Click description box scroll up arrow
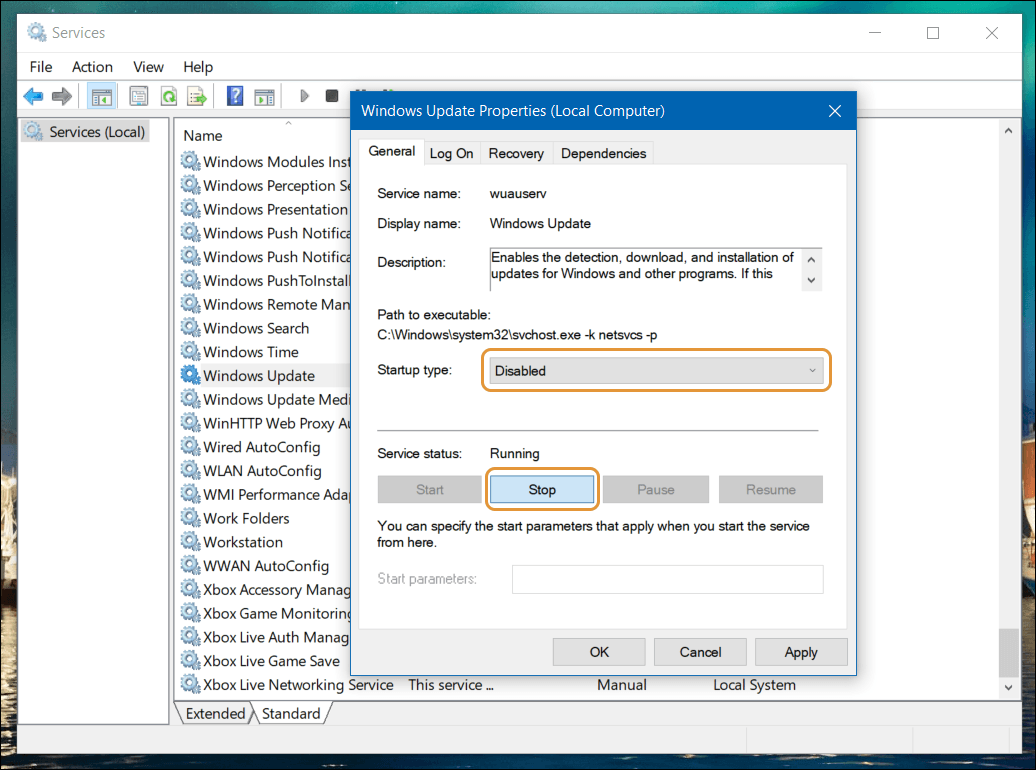The height and width of the screenshot is (770, 1036). tap(811, 260)
